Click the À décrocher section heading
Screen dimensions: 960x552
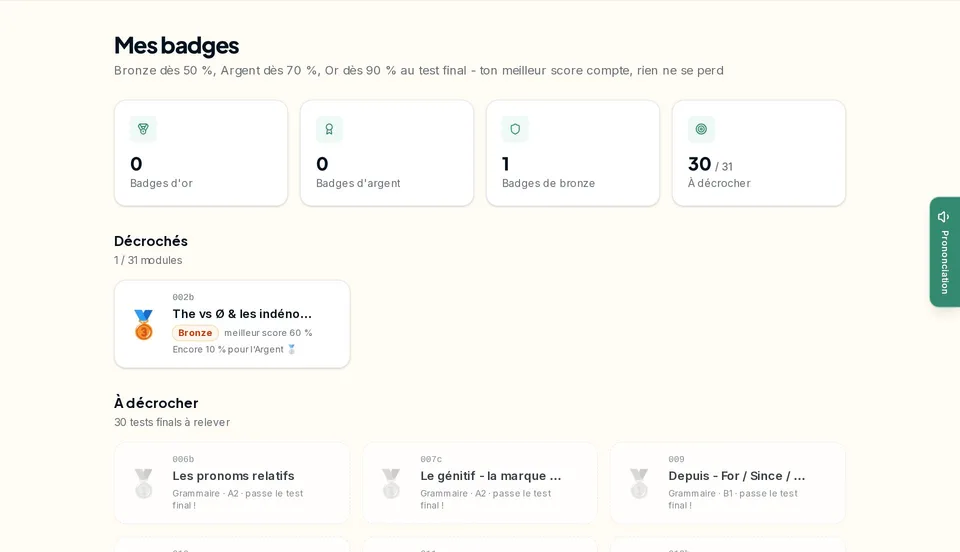(x=156, y=403)
